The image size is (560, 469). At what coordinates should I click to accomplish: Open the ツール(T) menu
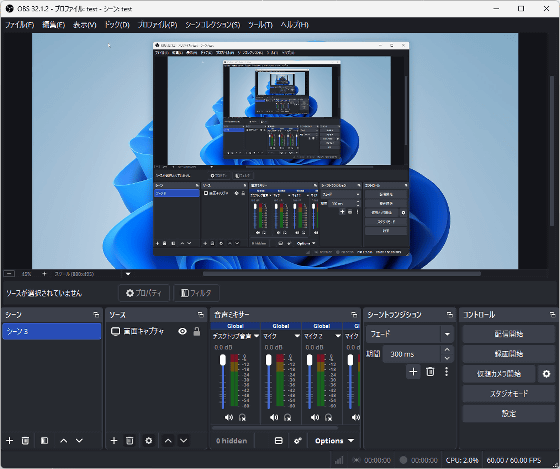click(260, 25)
